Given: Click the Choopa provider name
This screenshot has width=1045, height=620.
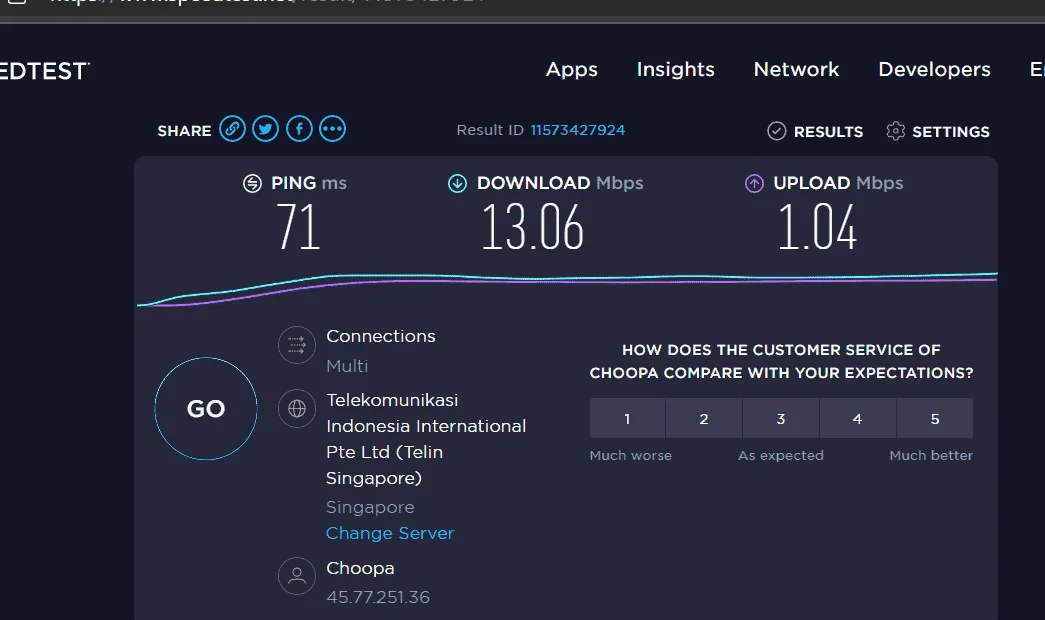Looking at the screenshot, I should click(x=360, y=569).
